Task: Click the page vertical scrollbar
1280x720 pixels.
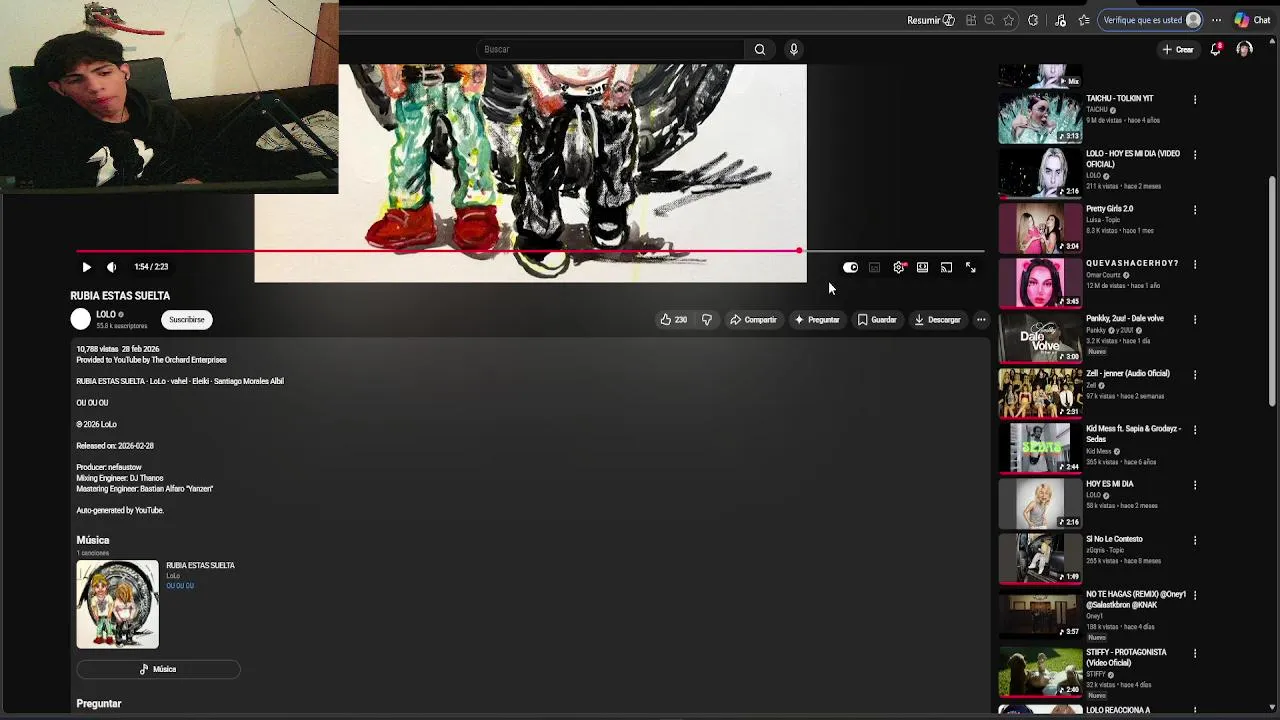Action: (1272, 290)
